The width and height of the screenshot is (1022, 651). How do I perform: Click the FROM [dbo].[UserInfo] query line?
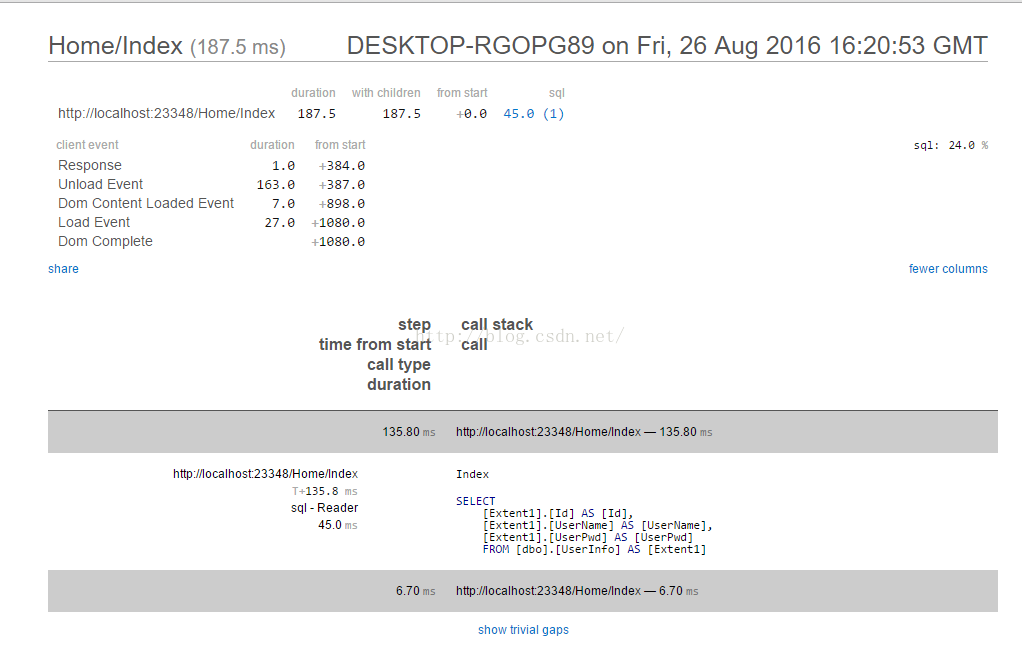(594, 549)
